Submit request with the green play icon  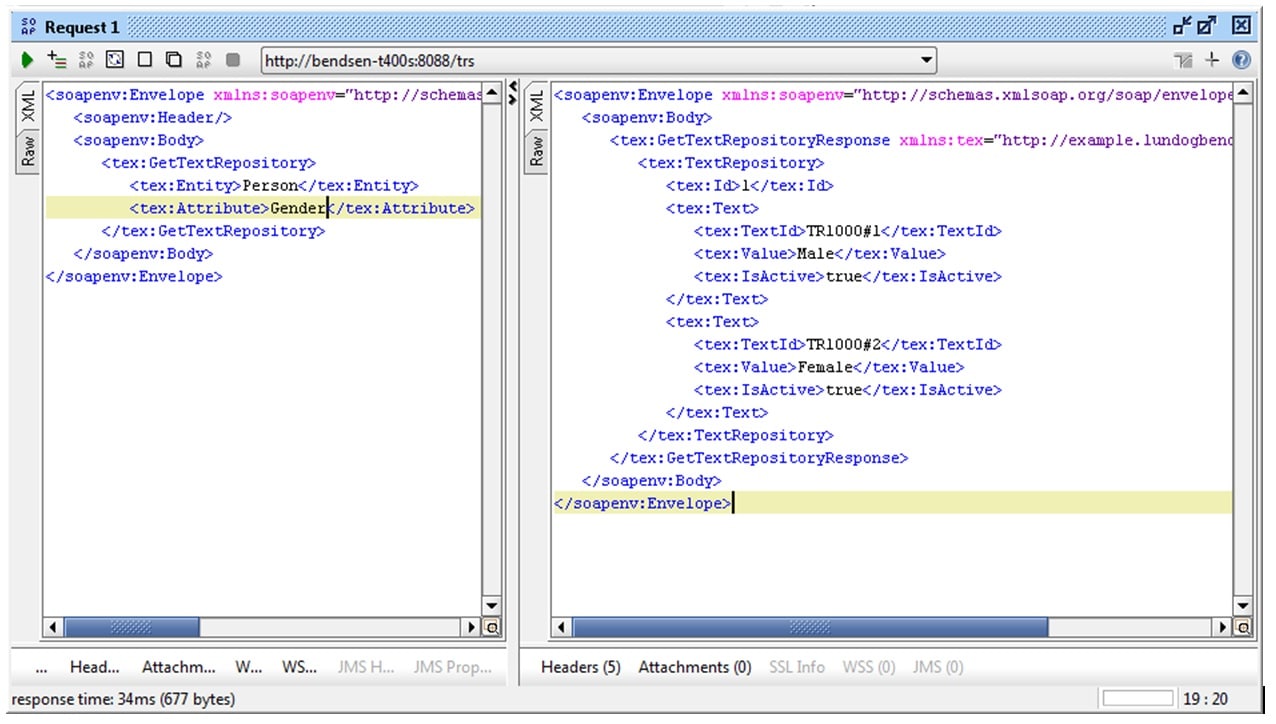click(x=27, y=60)
